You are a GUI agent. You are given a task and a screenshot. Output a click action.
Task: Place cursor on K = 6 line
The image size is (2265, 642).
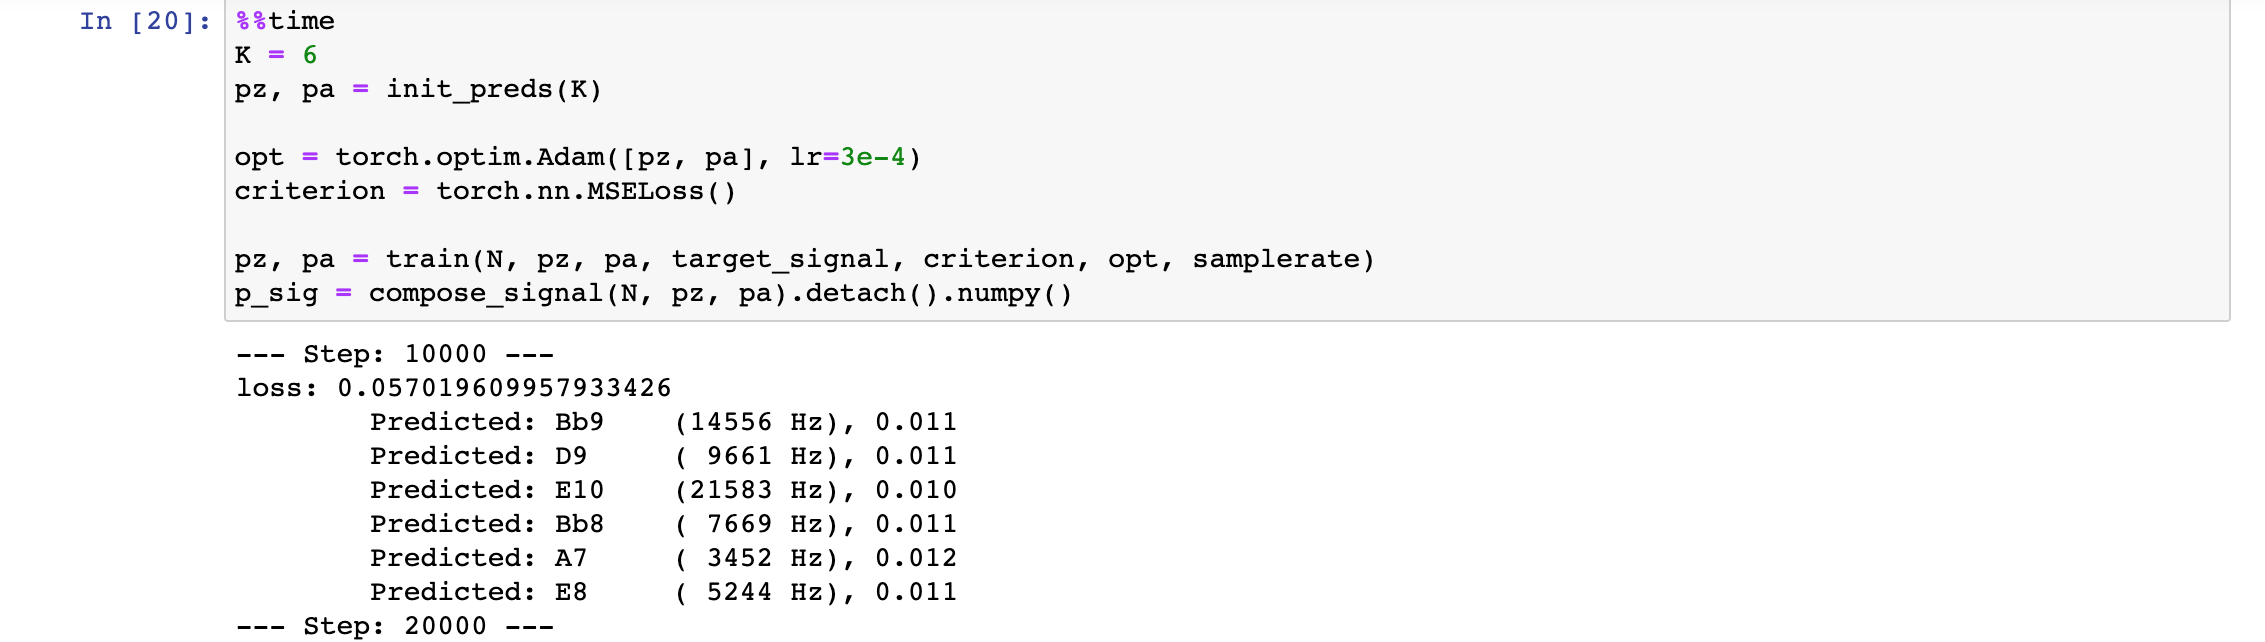tap(276, 55)
